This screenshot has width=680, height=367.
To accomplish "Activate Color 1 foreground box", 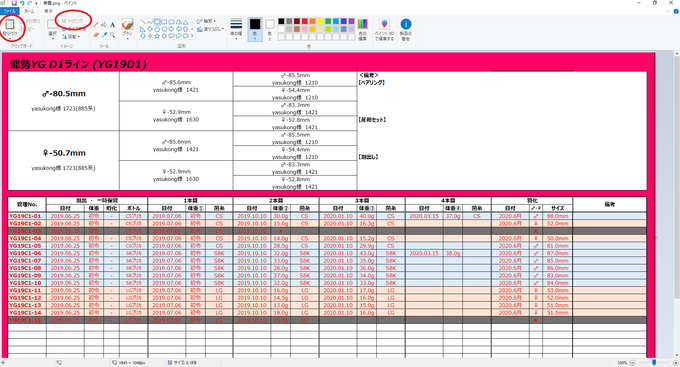I will coord(255,29).
